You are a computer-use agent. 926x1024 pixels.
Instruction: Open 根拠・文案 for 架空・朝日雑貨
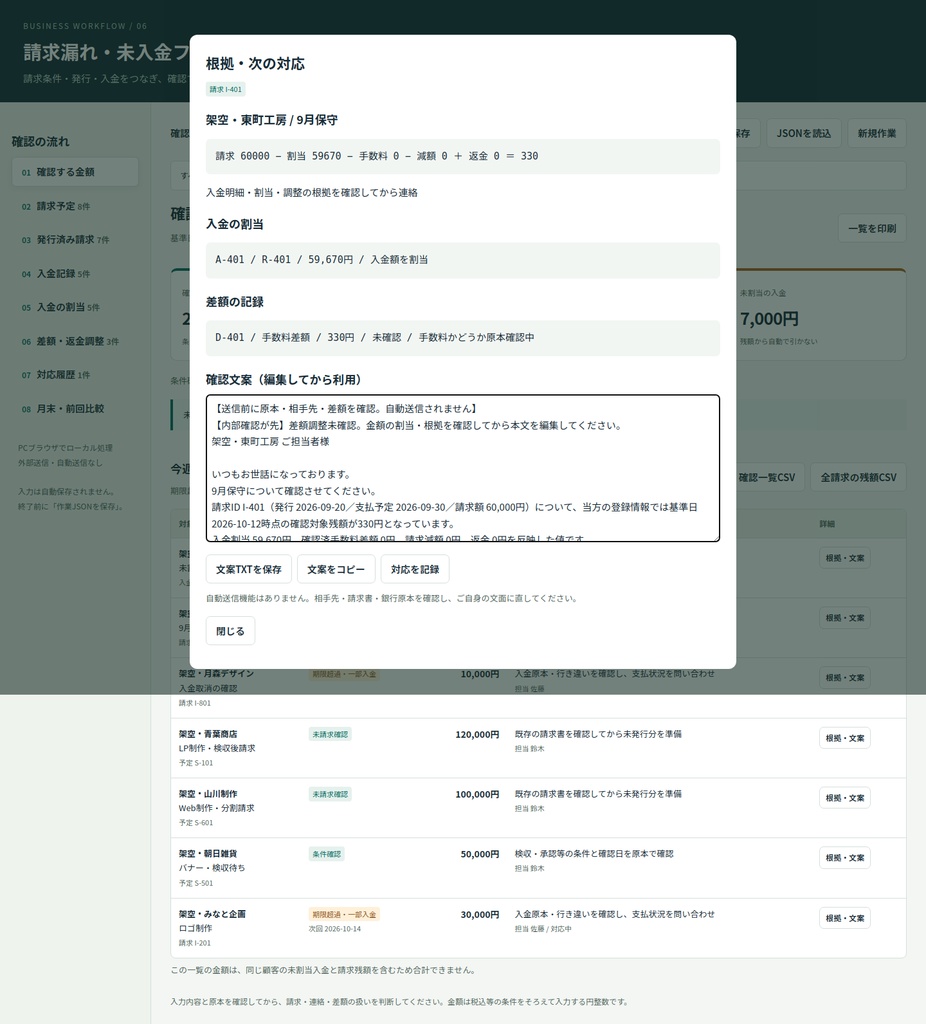point(844,858)
